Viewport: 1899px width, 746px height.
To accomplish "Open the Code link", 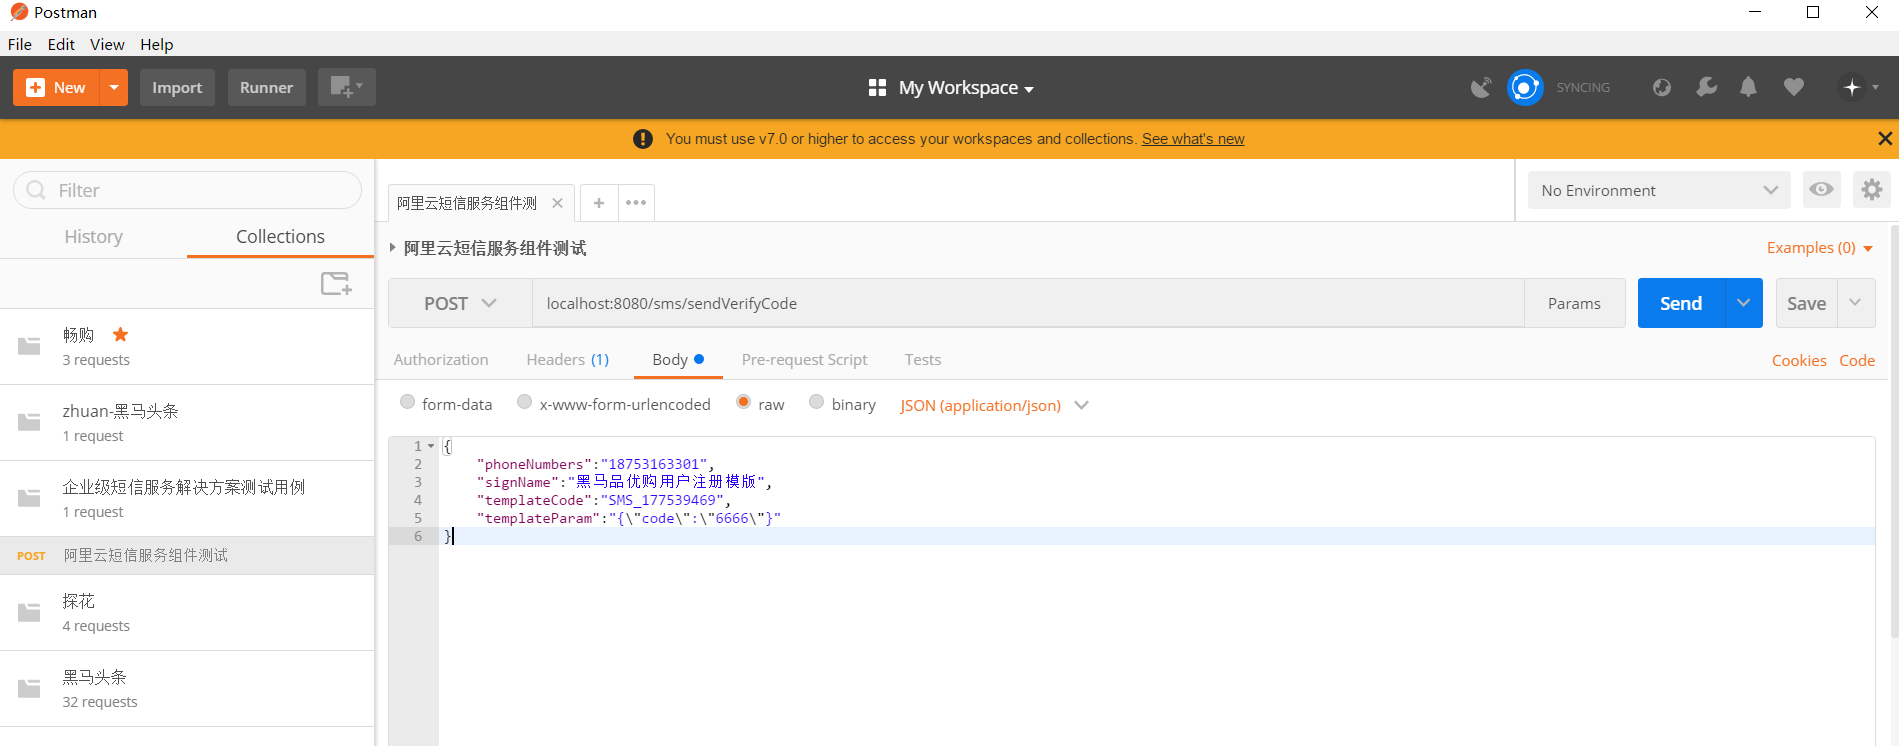I will [1857, 361].
